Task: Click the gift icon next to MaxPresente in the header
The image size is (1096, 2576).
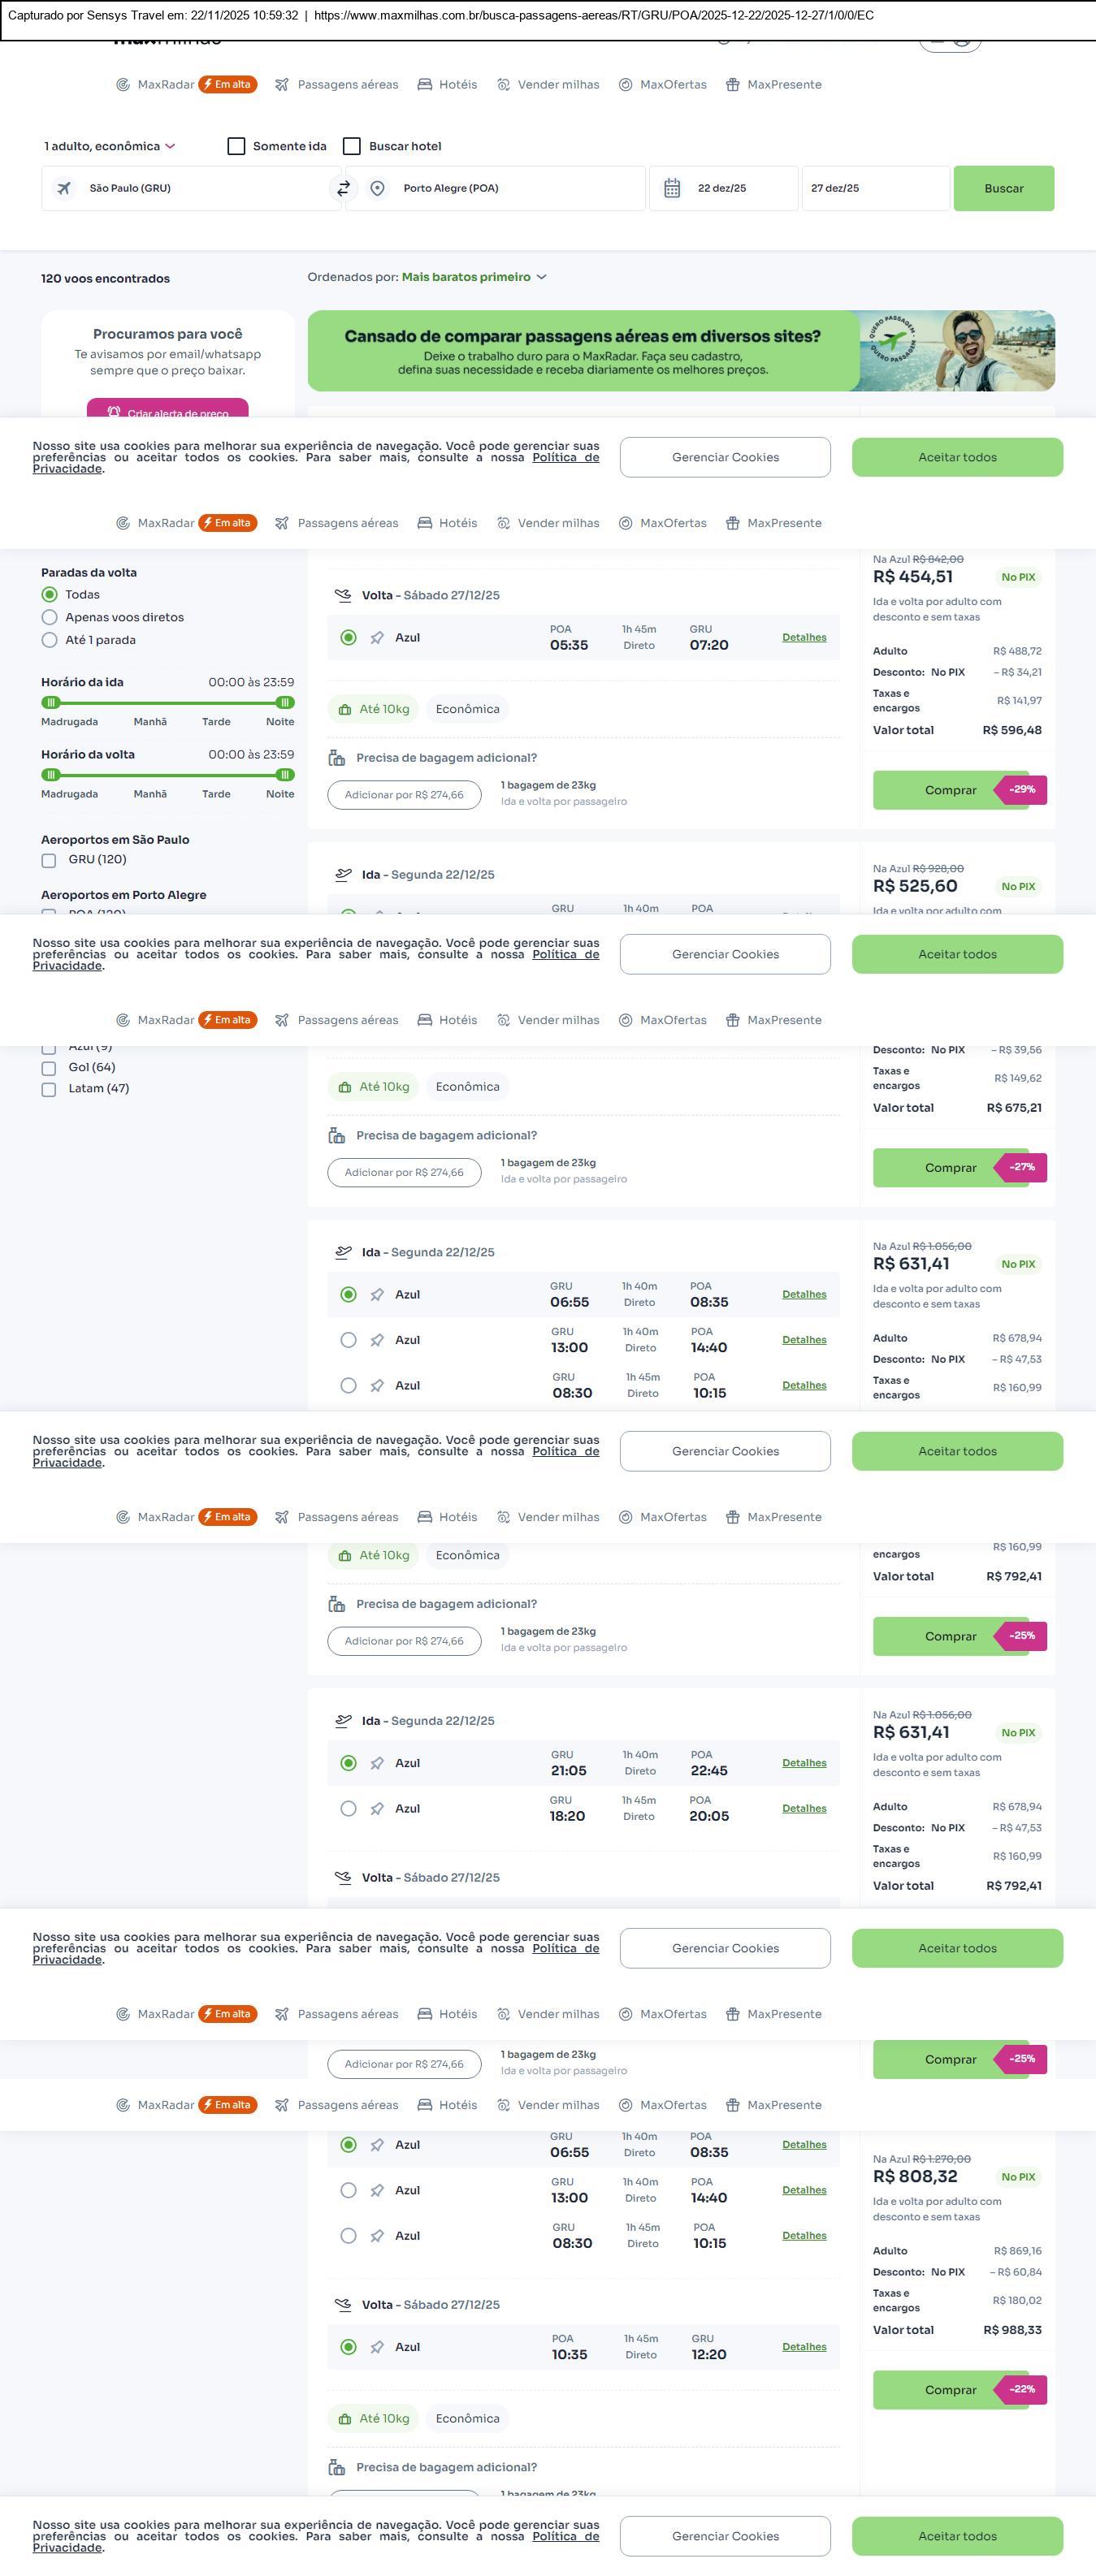Action: [x=733, y=85]
